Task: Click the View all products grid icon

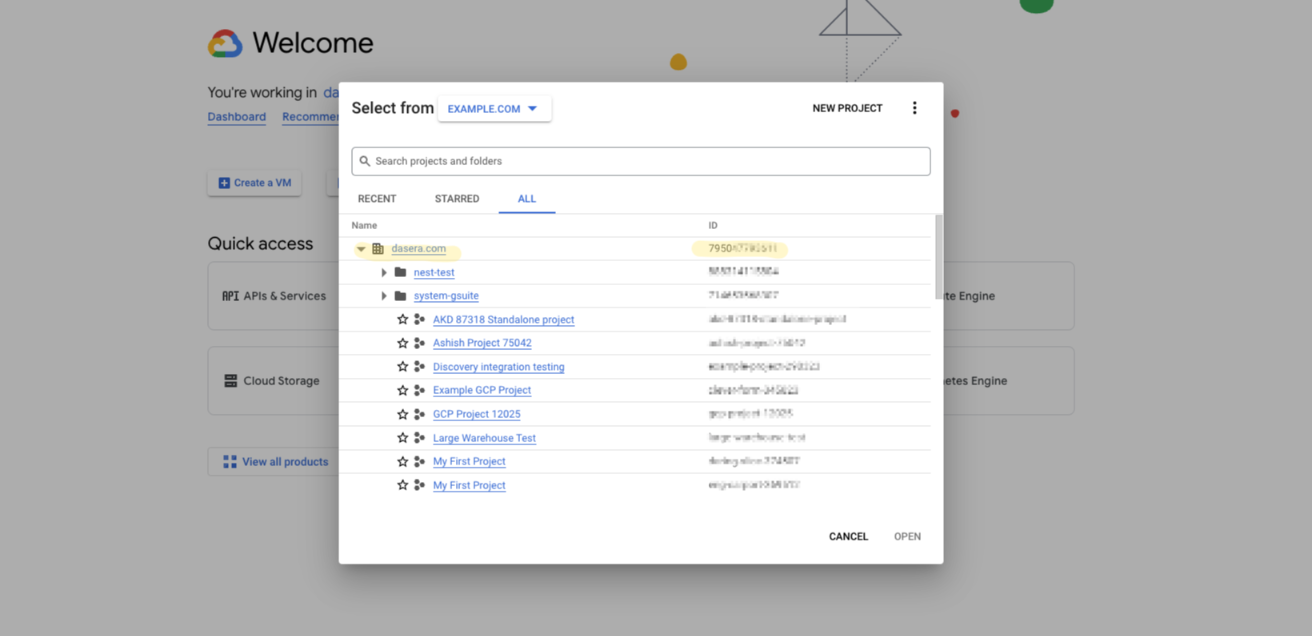Action: [x=230, y=462]
